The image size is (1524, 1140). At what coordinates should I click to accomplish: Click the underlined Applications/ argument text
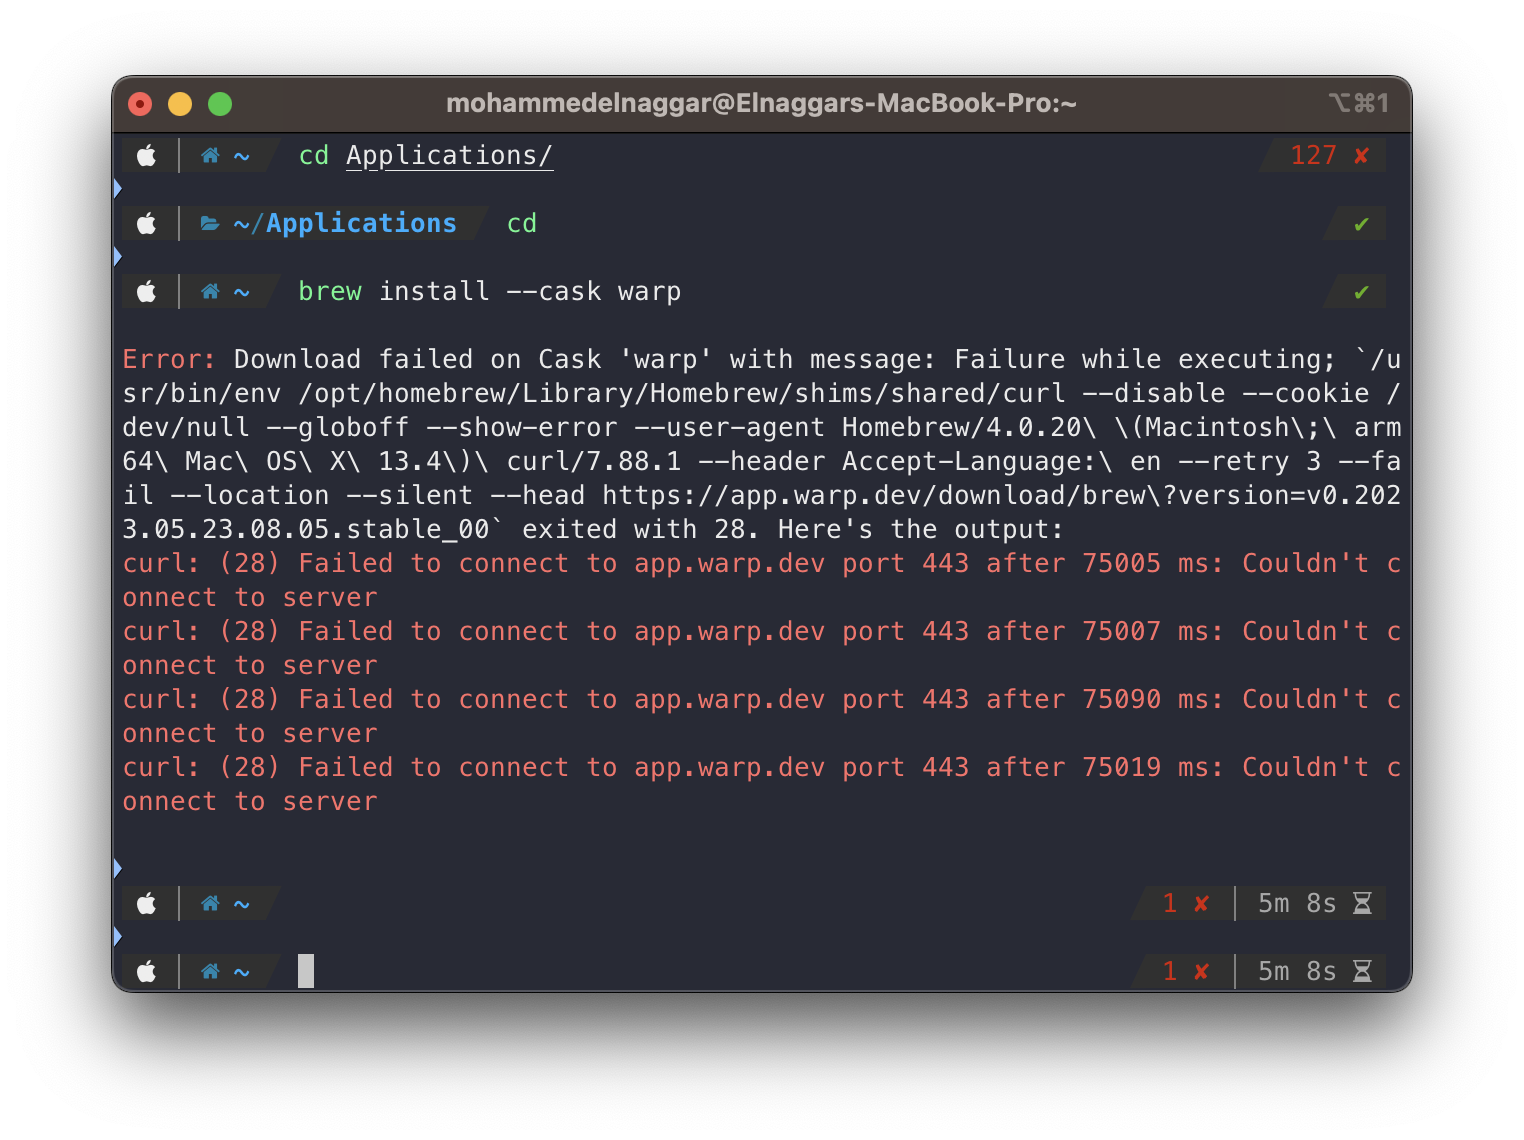(x=449, y=155)
